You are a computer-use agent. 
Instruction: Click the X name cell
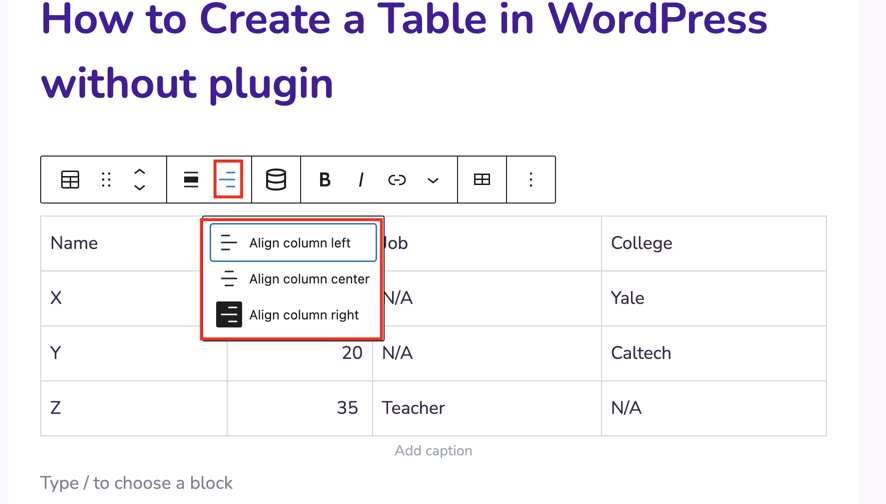133,298
